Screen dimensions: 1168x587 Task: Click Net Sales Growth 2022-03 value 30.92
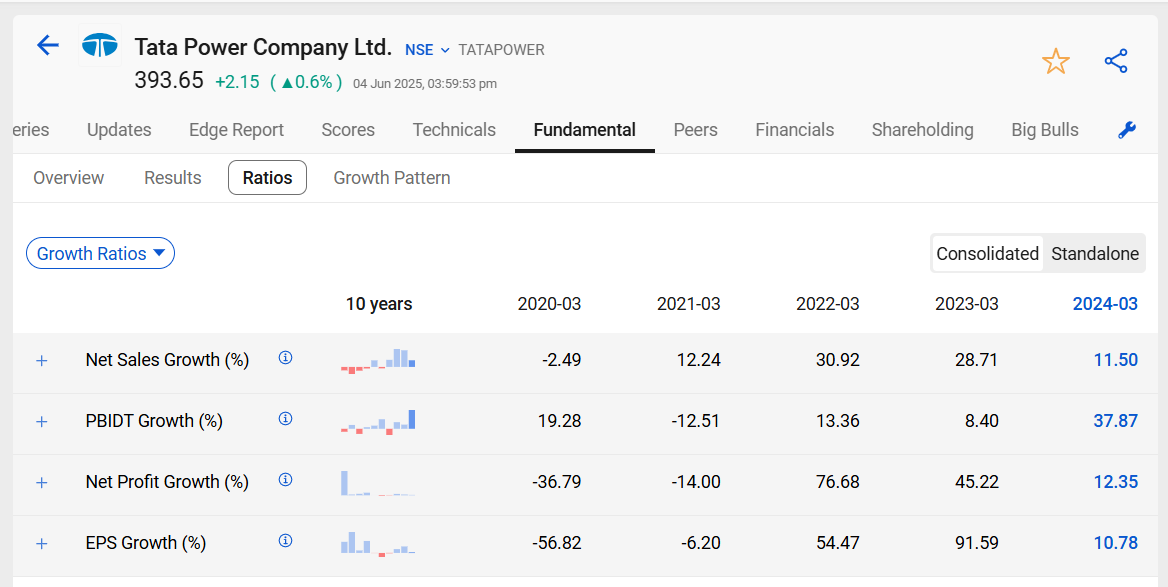(838, 361)
